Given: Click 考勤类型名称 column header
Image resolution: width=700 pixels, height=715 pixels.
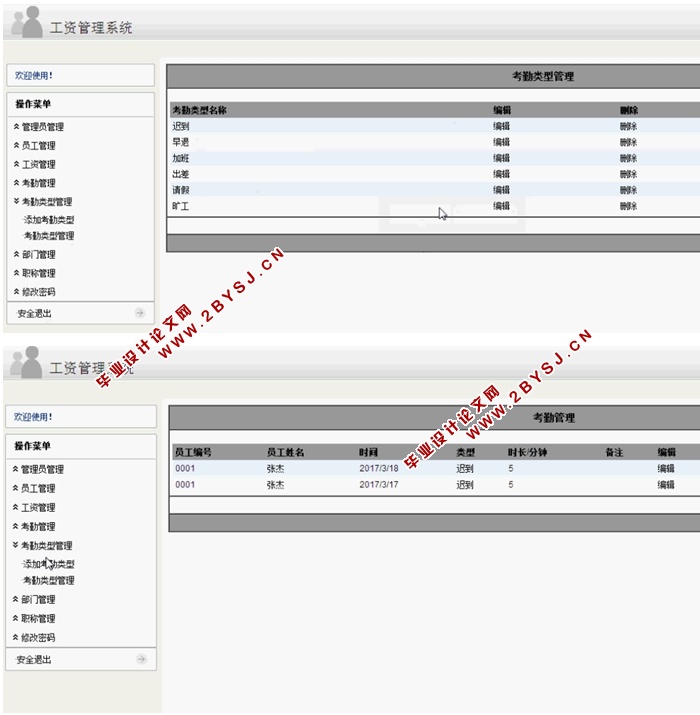Looking at the screenshot, I should tap(199, 110).
